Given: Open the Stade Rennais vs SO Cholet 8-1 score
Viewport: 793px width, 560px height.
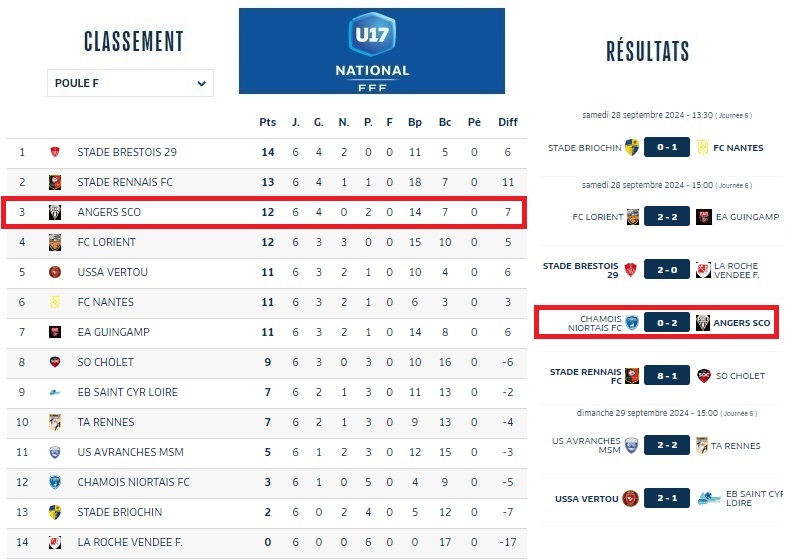Looking at the screenshot, I should (667, 376).
